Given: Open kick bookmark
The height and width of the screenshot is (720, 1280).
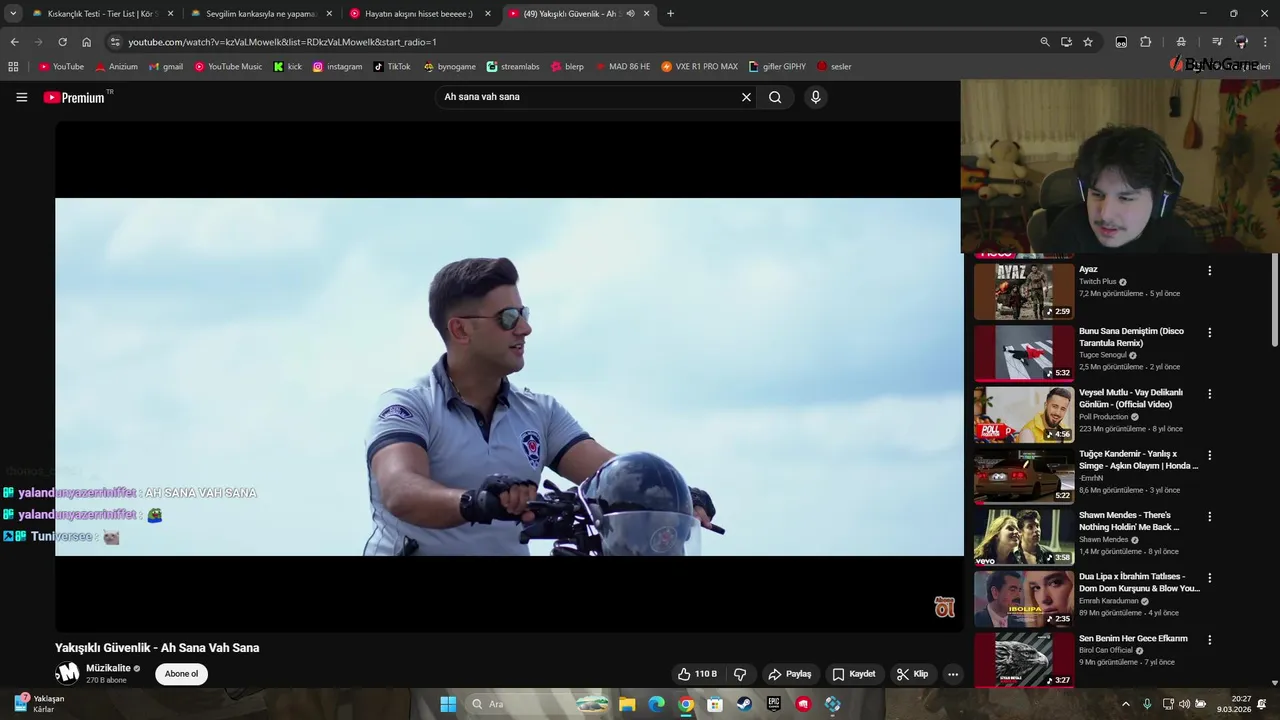Looking at the screenshot, I should click(x=288, y=67).
